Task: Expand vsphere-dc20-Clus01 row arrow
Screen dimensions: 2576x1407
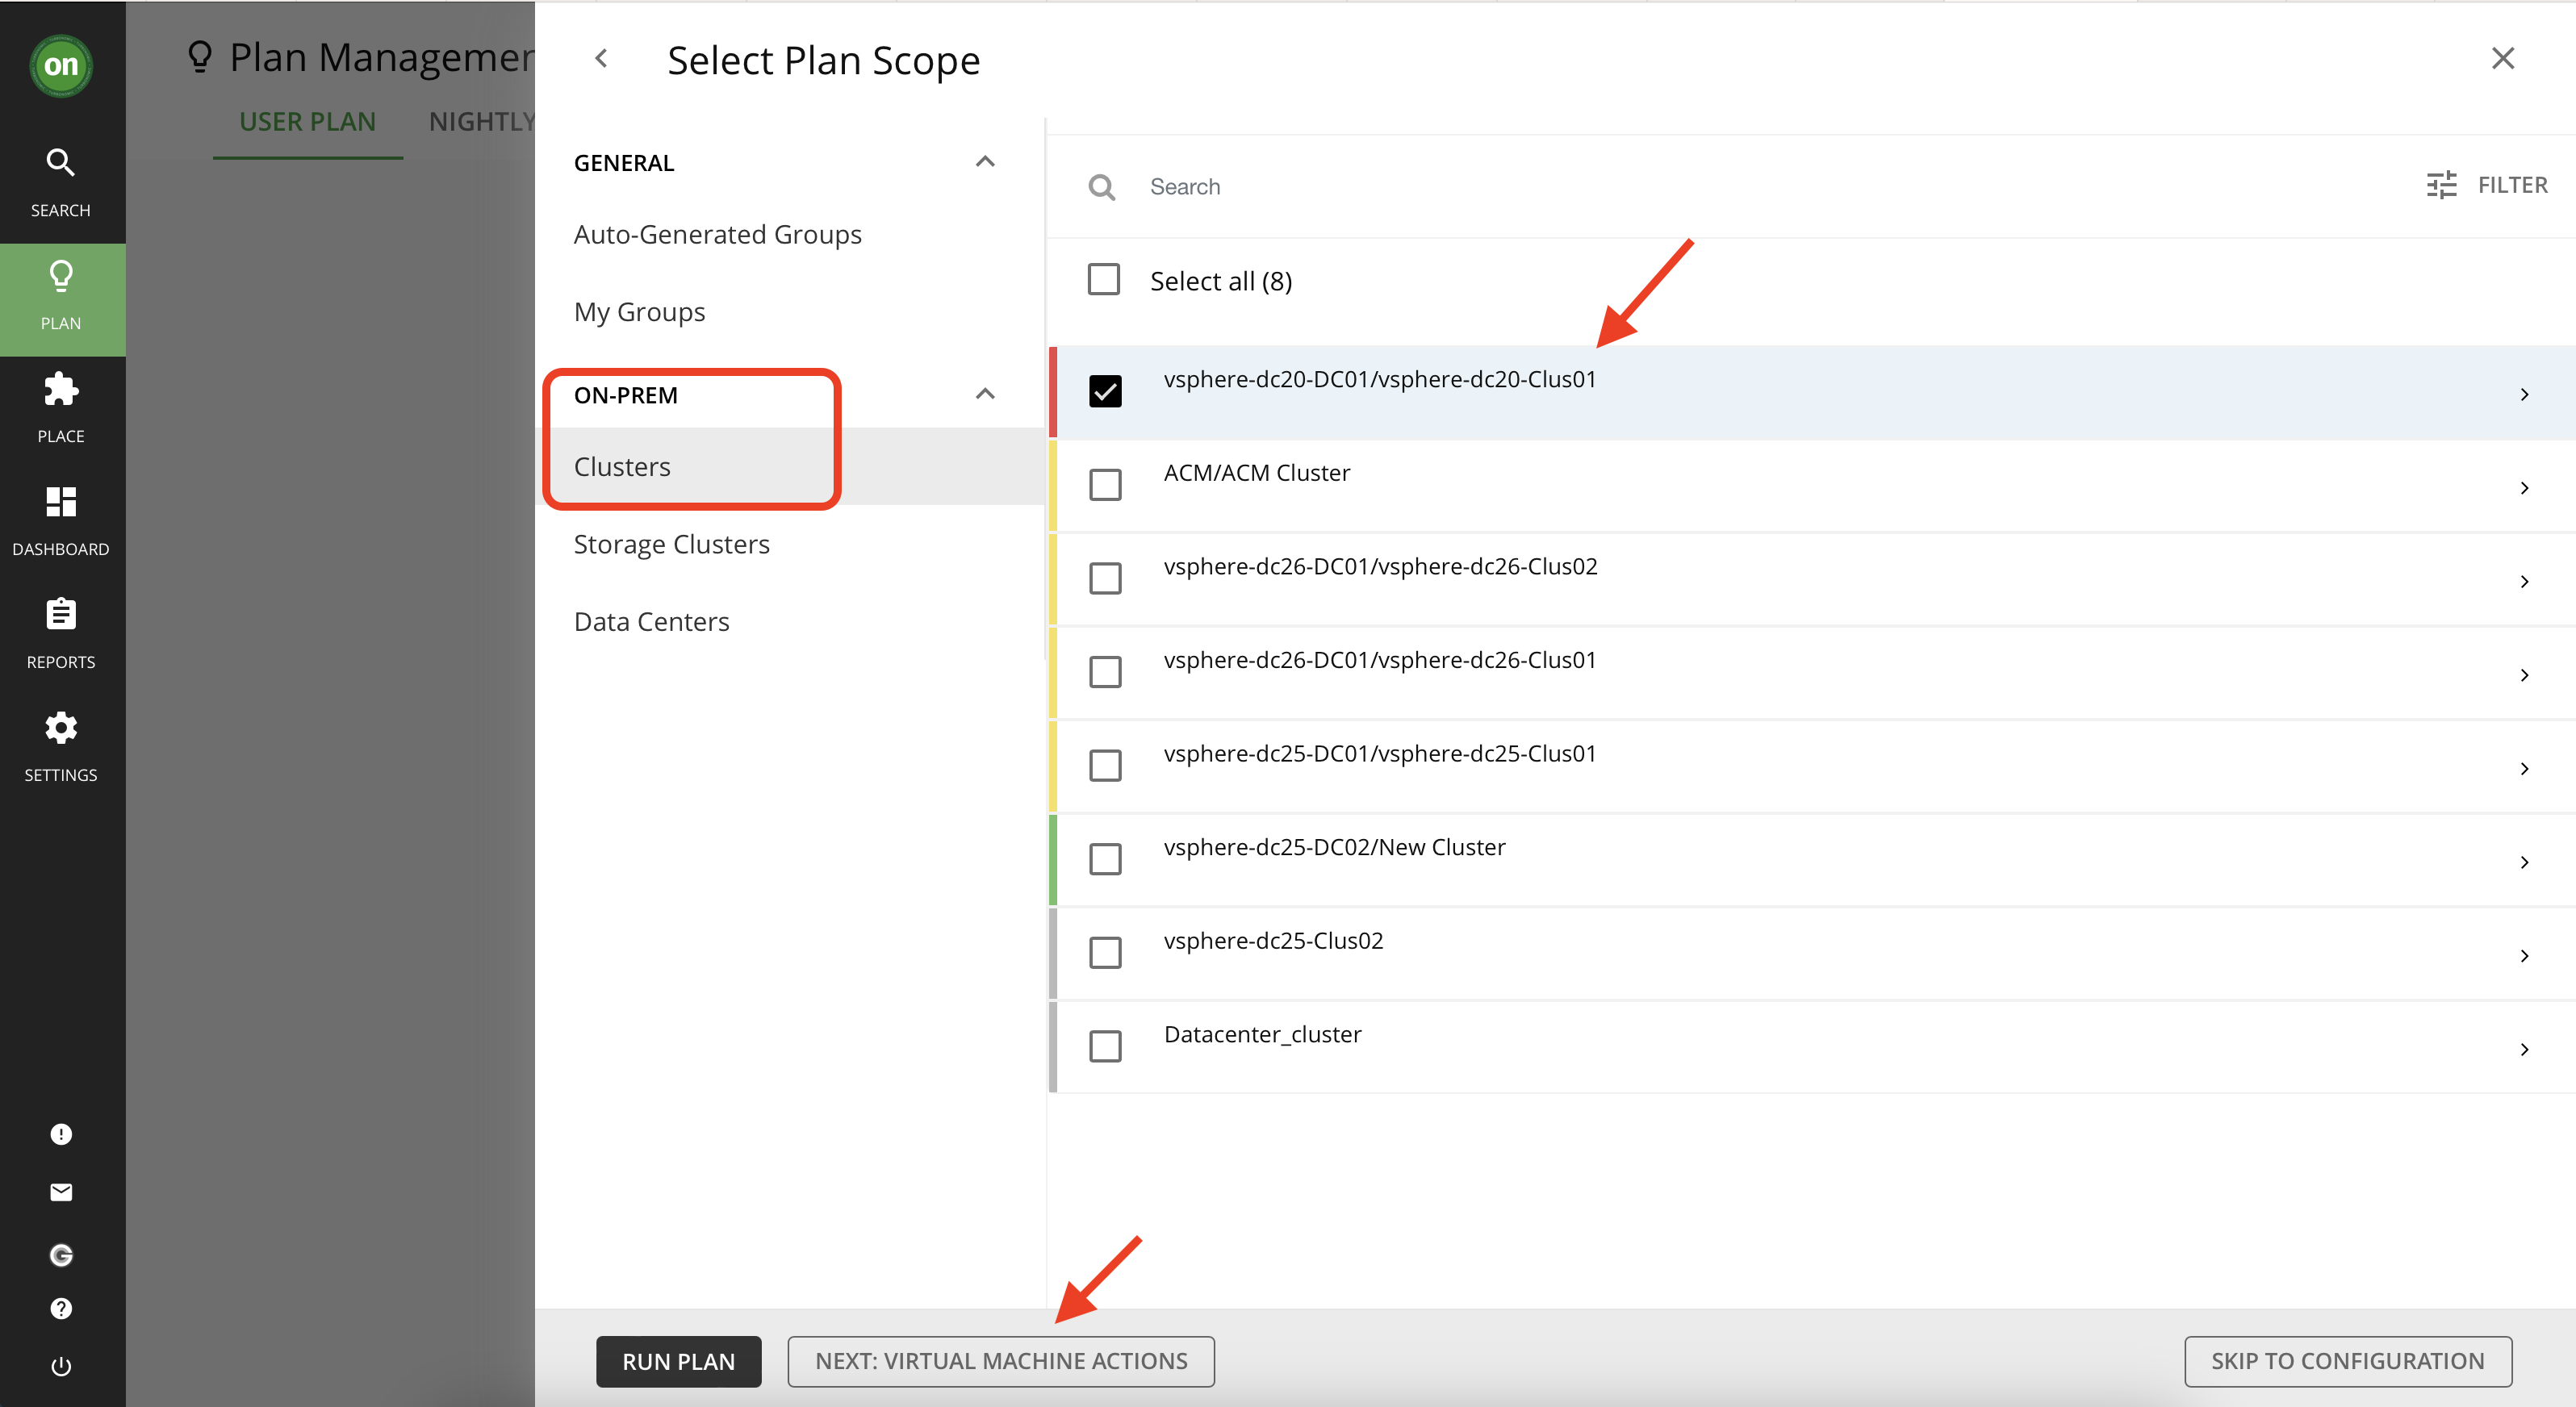Action: [2524, 394]
